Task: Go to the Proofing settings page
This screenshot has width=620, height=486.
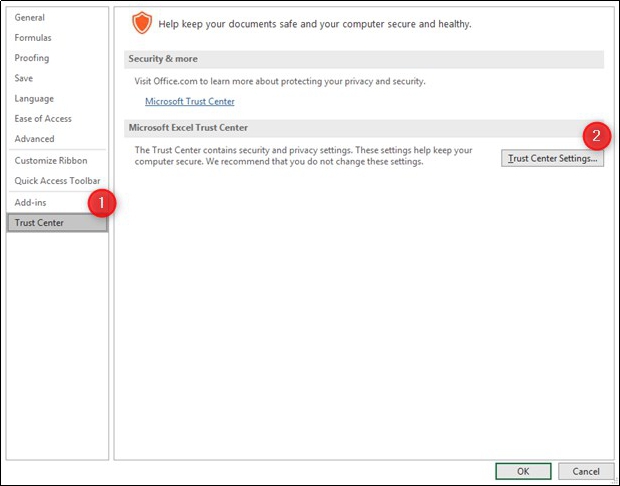Action: [x=32, y=58]
